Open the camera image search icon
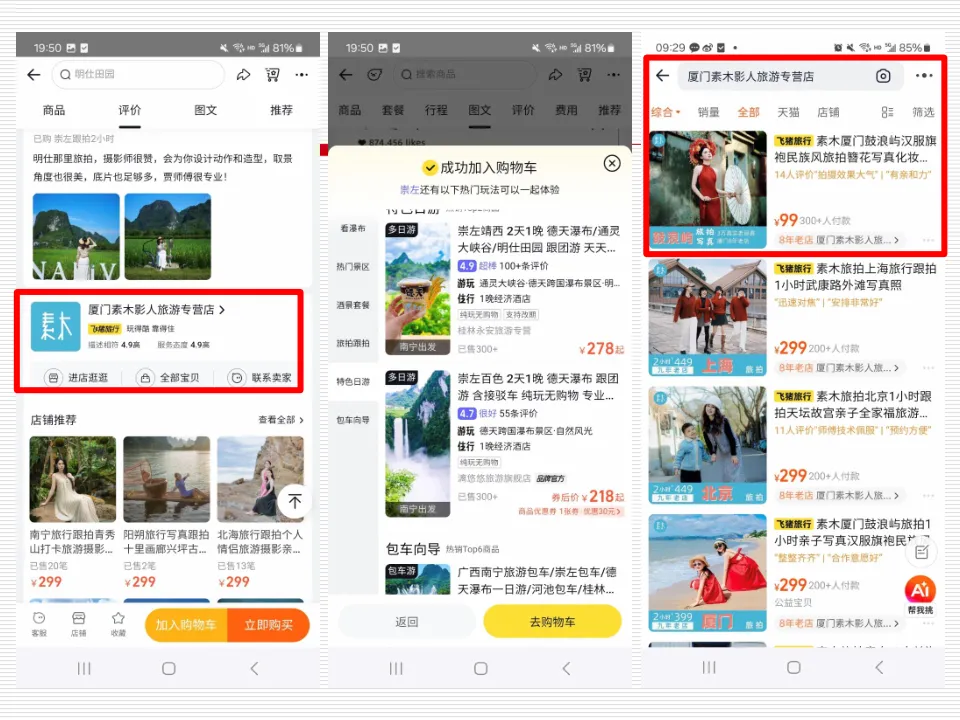 [884, 76]
